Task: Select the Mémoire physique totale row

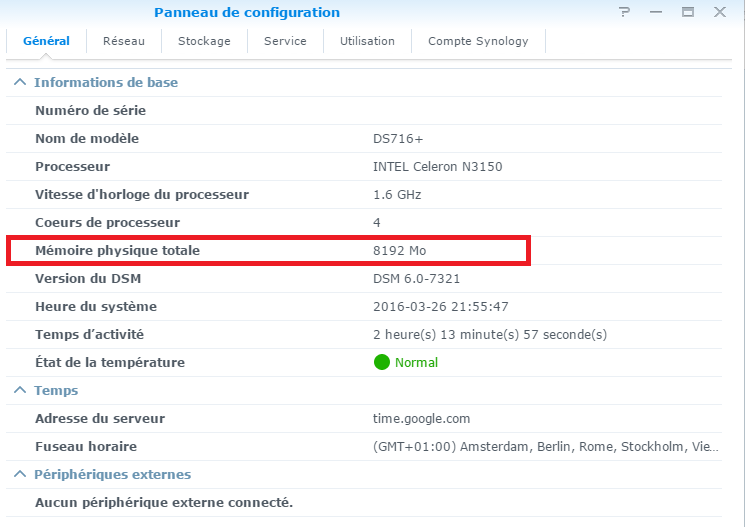Action: (268, 250)
